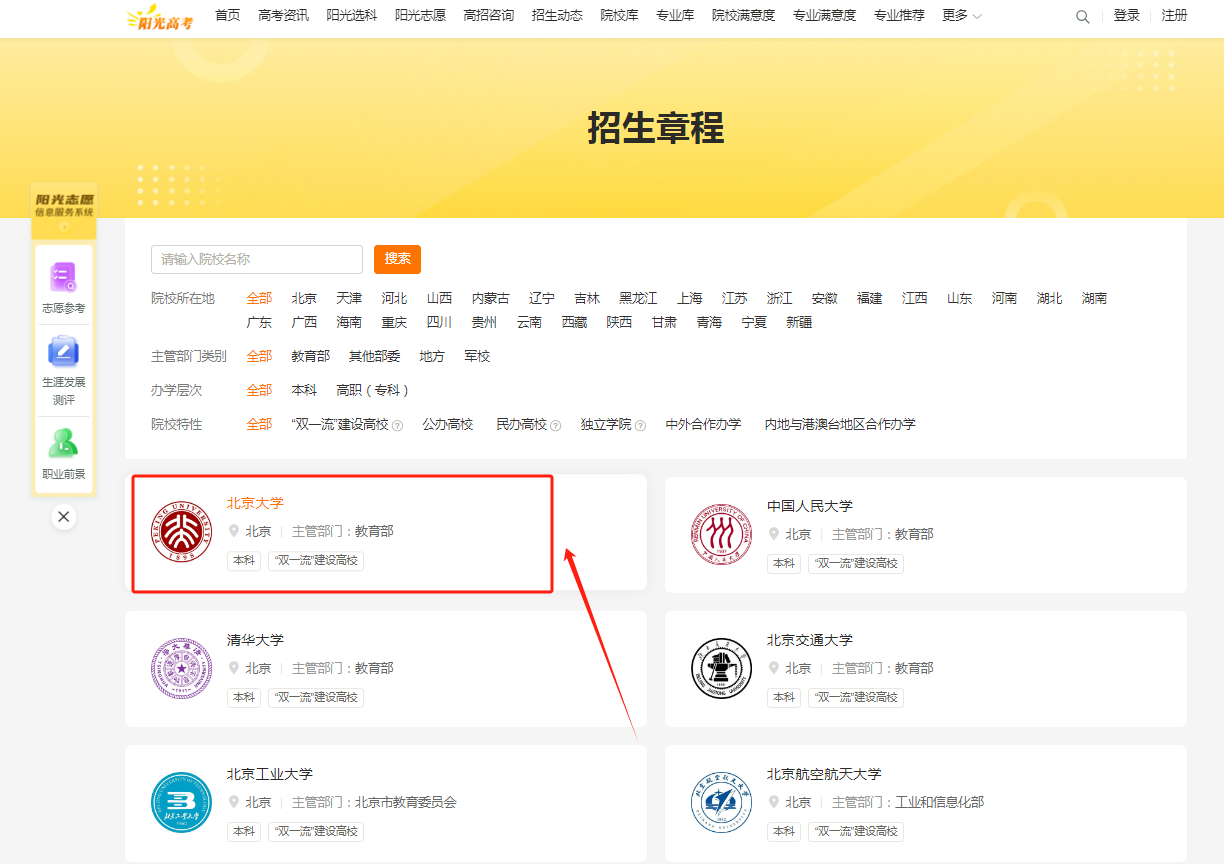Screen dimensions: 1224x864
Task: Click the 北京航空航天大学 emblem logo
Action: tap(721, 802)
